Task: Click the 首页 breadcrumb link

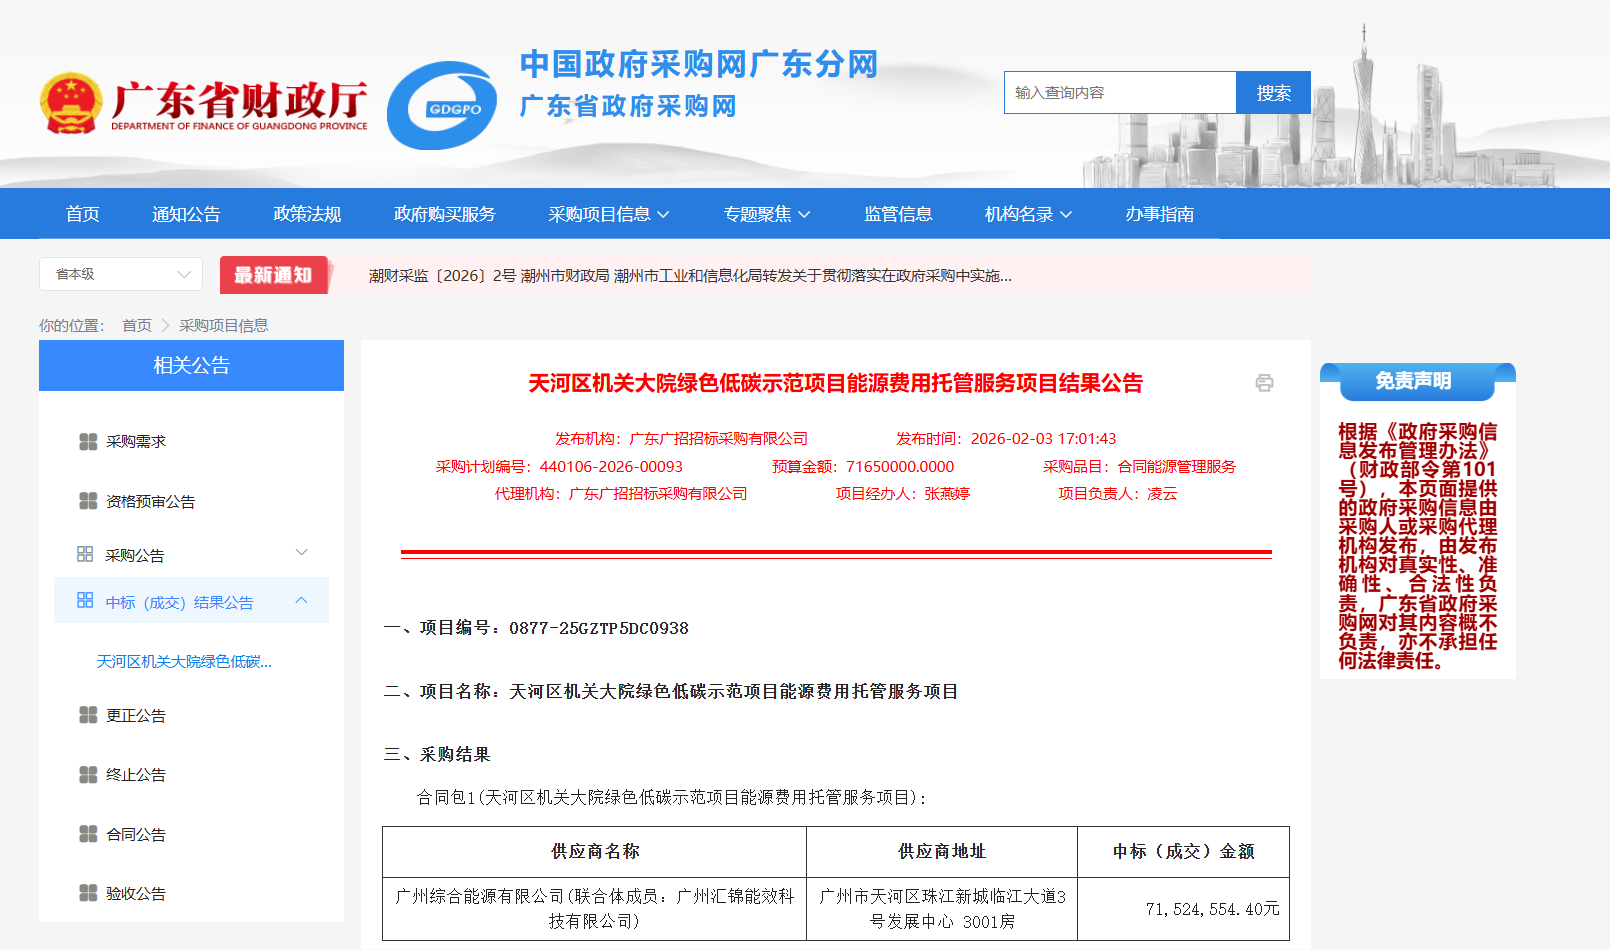Action: tap(137, 326)
